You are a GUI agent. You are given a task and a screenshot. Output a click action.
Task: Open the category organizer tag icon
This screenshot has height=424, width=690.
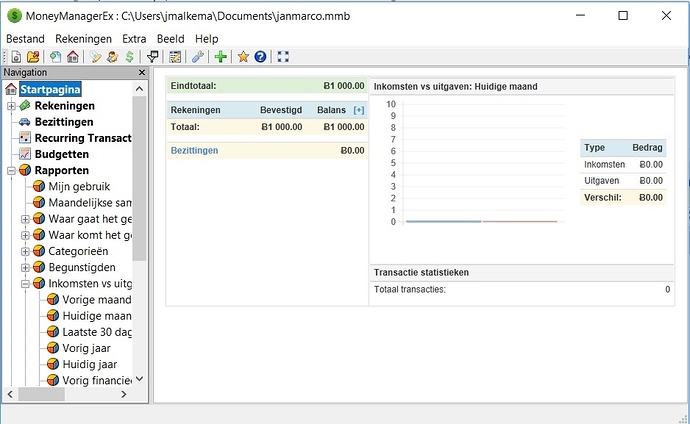95,57
